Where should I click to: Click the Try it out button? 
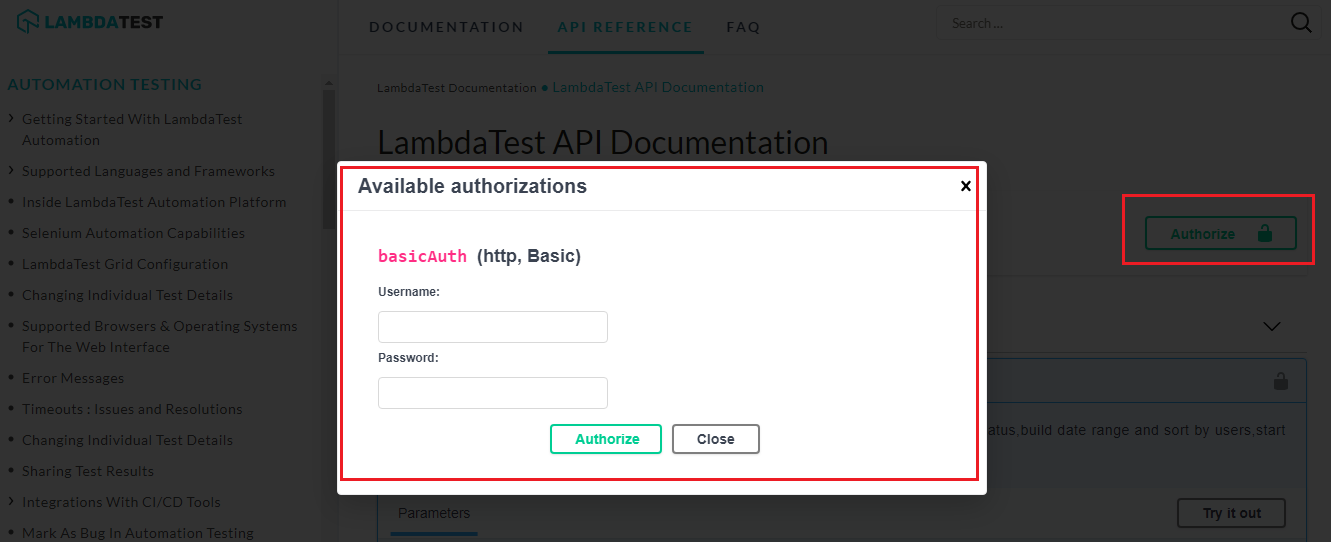[x=1231, y=513]
